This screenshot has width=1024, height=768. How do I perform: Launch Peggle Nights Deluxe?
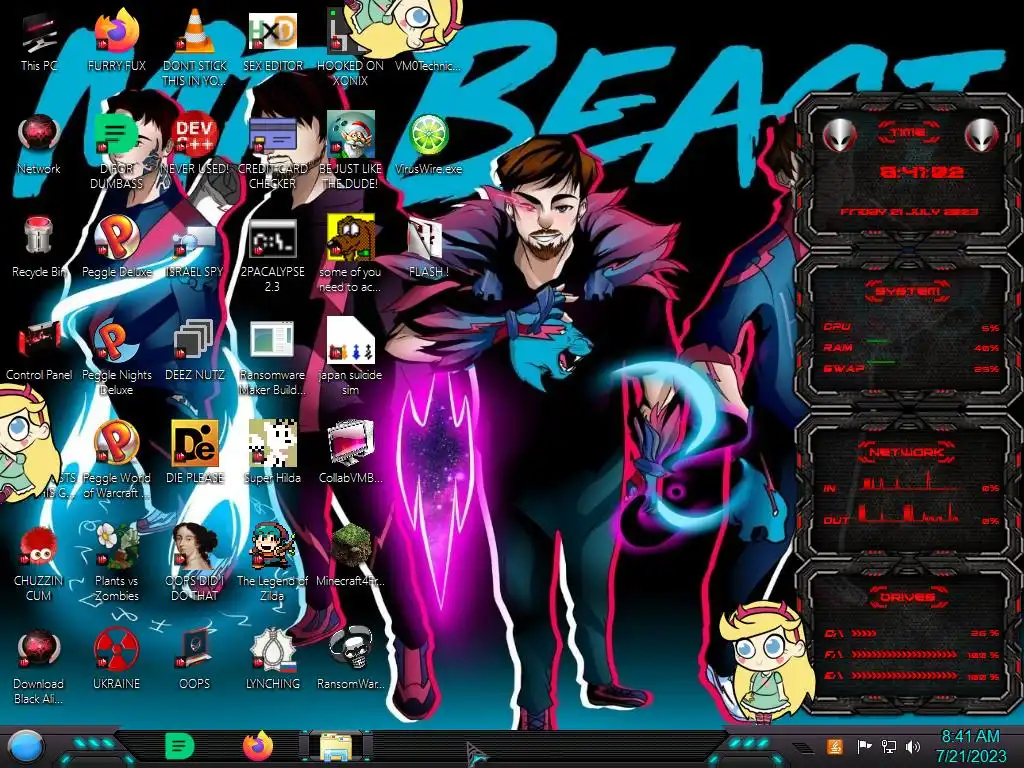pos(116,358)
